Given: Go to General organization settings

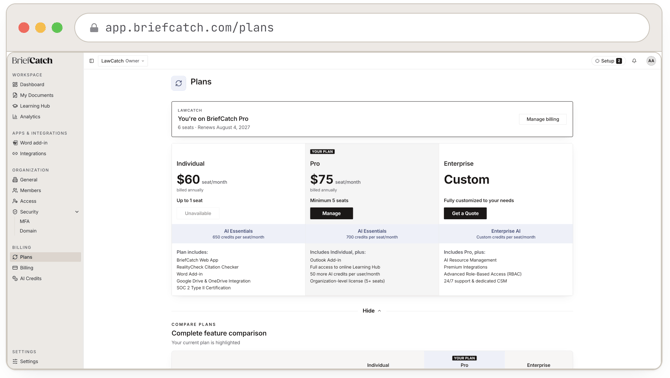Looking at the screenshot, I should coord(25,180).
